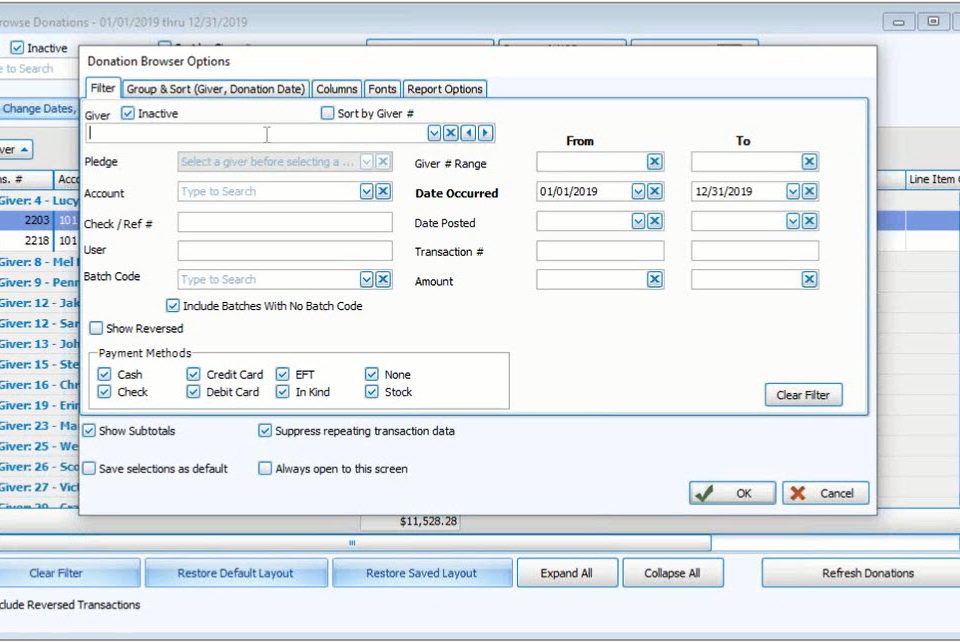This screenshot has width=960, height=642.
Task: Click the OK button with checkmark
Action: (x=732, y=493)
